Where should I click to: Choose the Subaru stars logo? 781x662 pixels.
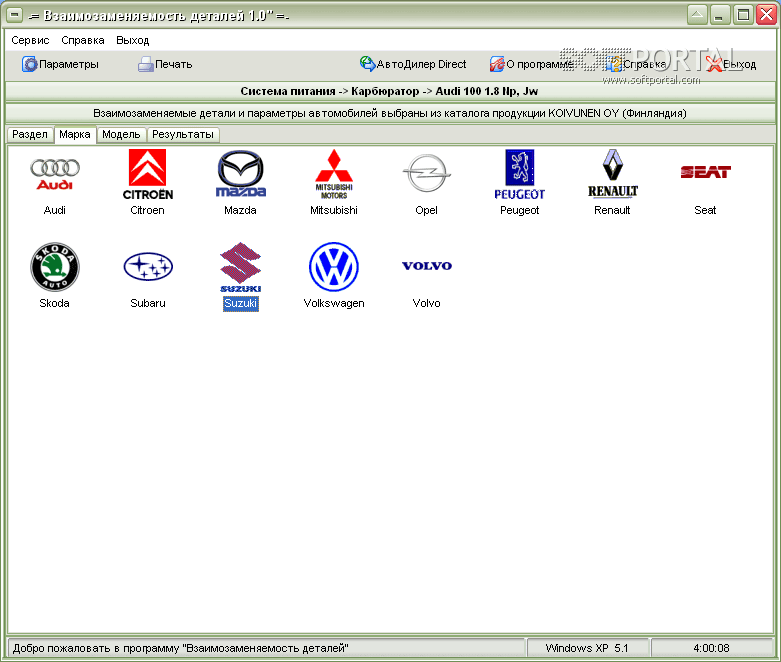pyautogui.click(x=148, y=266)
